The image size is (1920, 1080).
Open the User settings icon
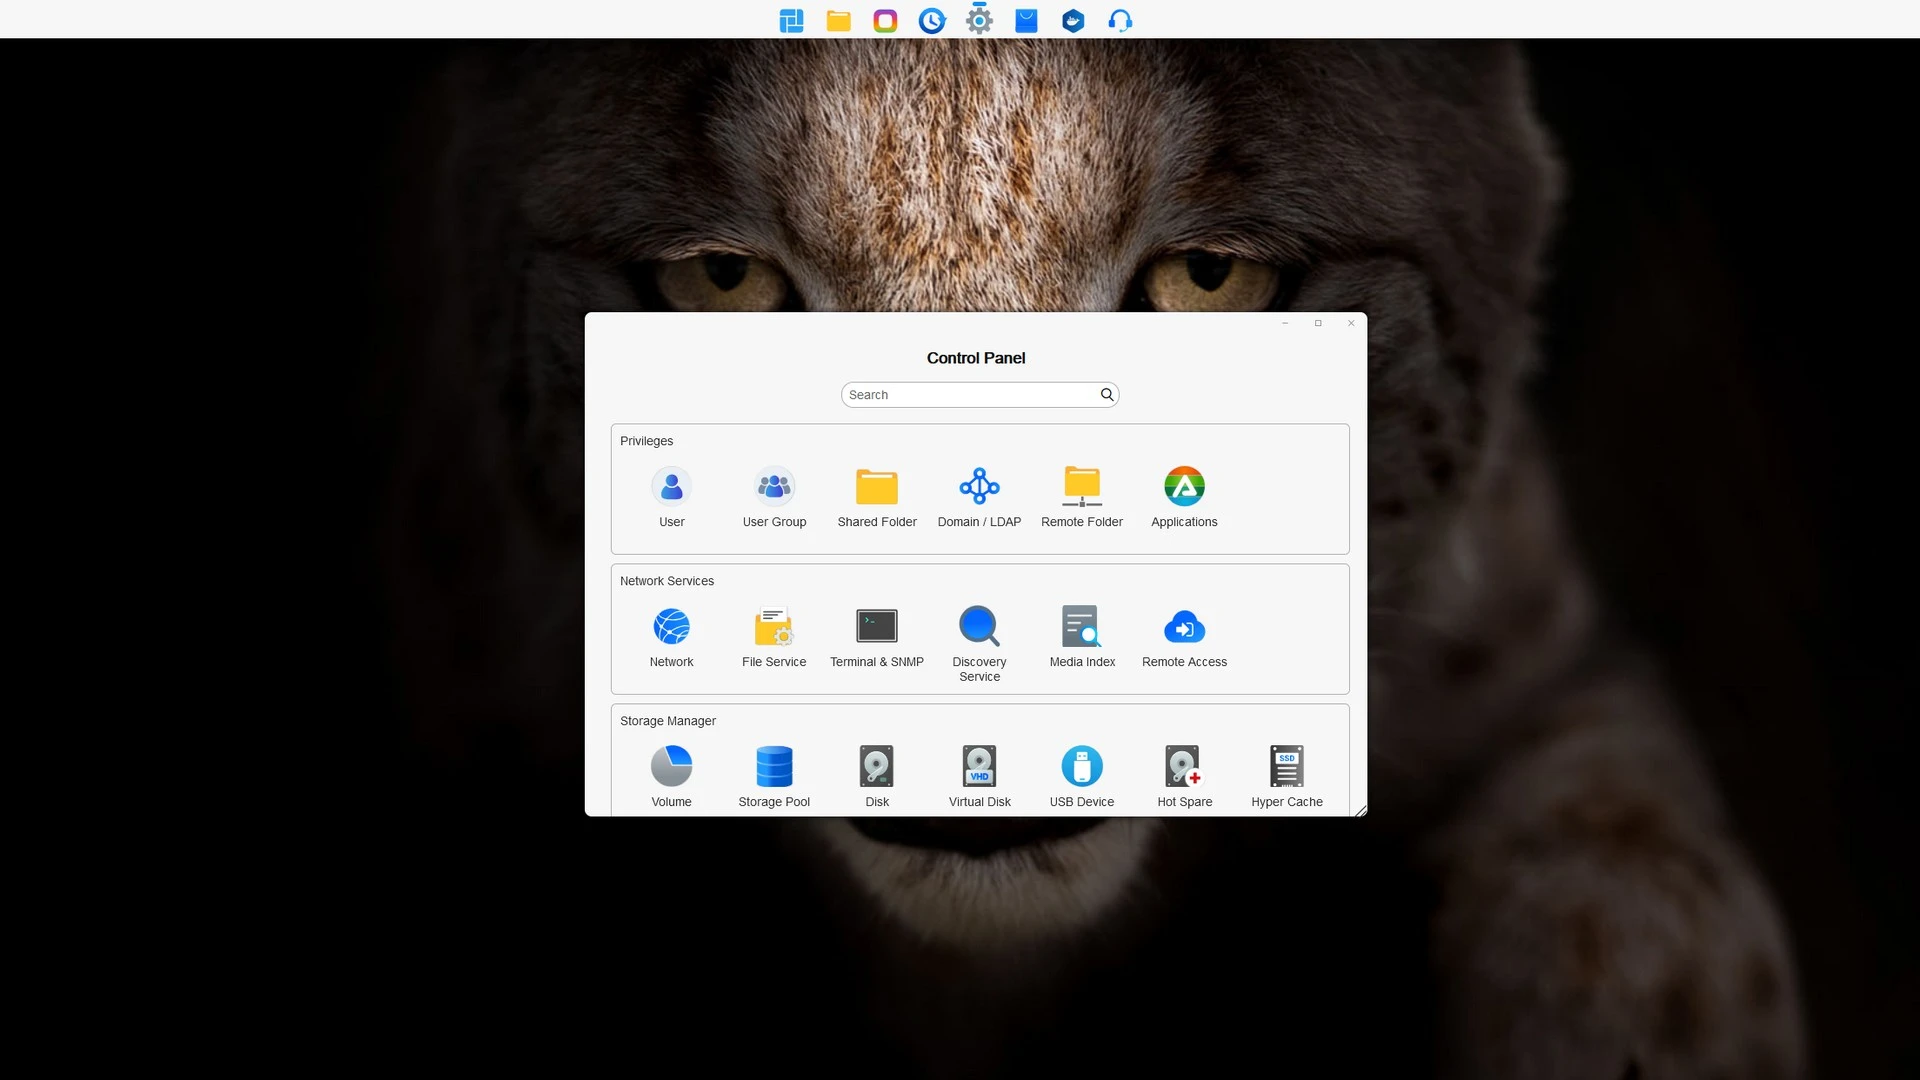coord(671,487)
